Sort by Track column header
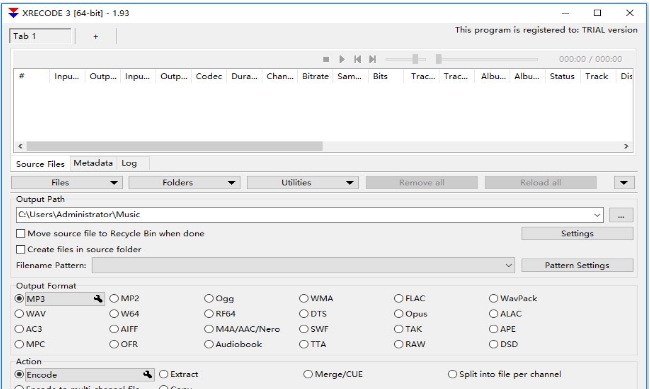Viewport: 650px width, 389px height. coord(597,76)
